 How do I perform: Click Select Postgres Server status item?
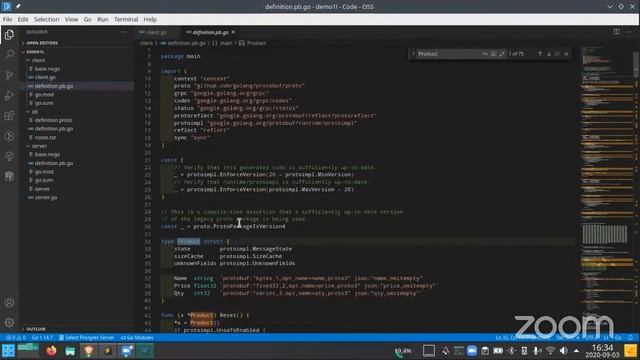tap(87, 338)
